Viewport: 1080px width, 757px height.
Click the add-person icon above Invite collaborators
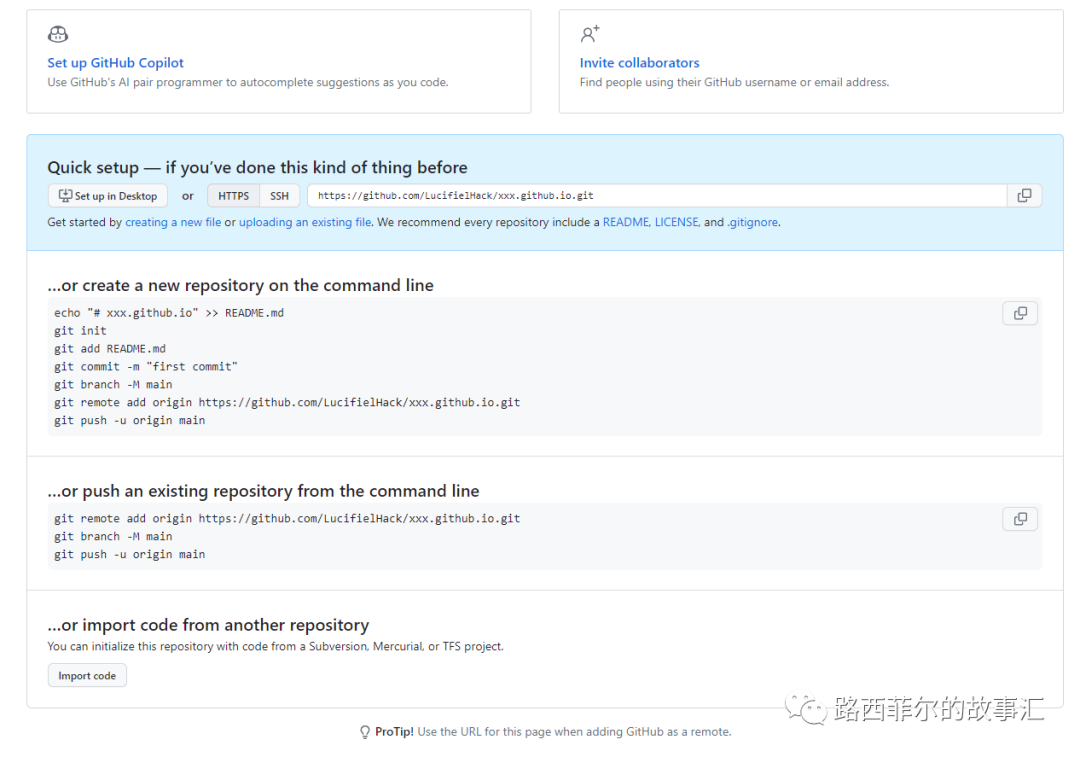pos(590,34)
